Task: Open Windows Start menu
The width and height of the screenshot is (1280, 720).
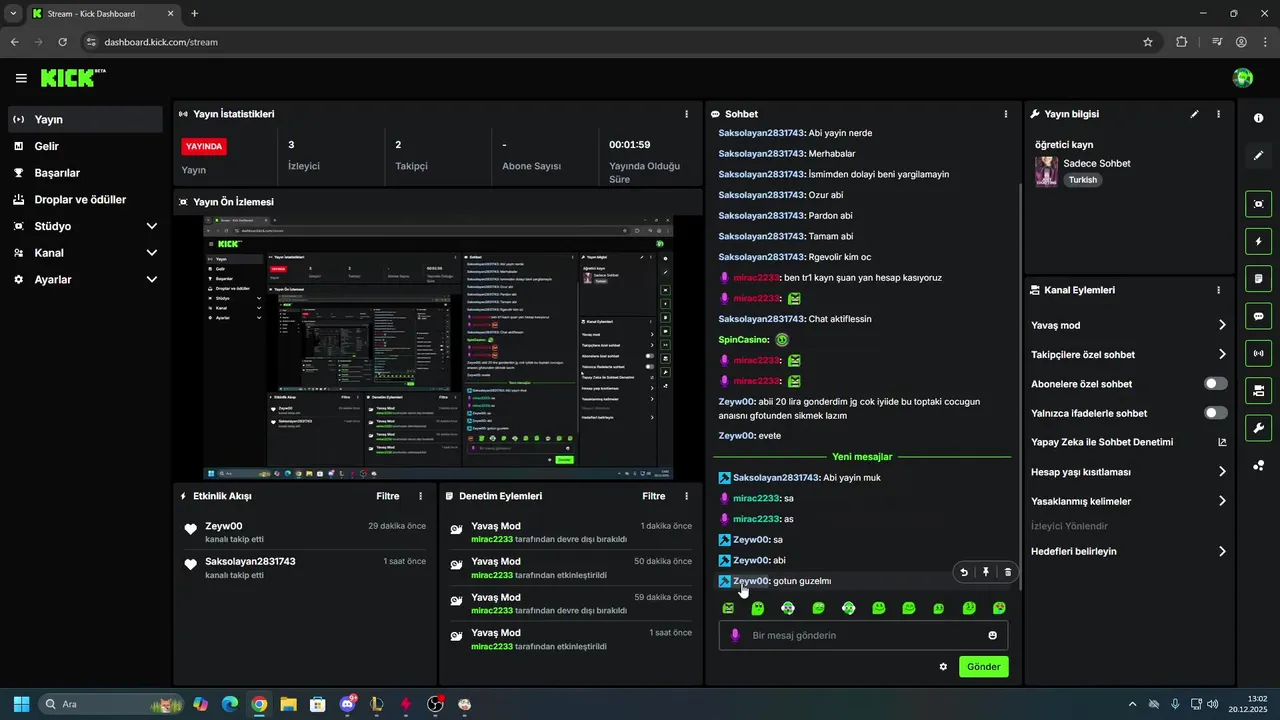Action: (x=21, y=704)
